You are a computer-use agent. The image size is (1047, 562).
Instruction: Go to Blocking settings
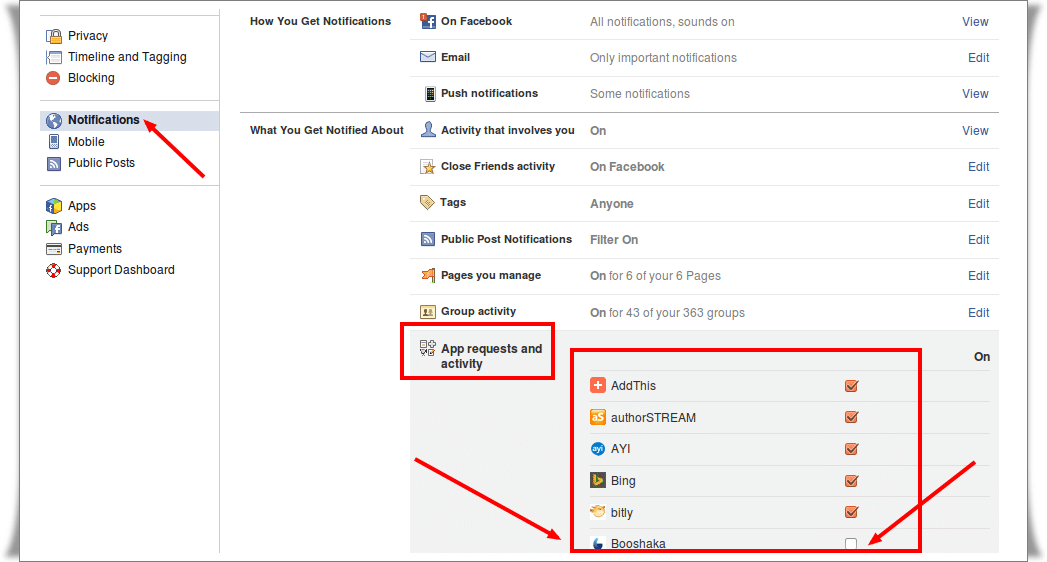(91, 78)
